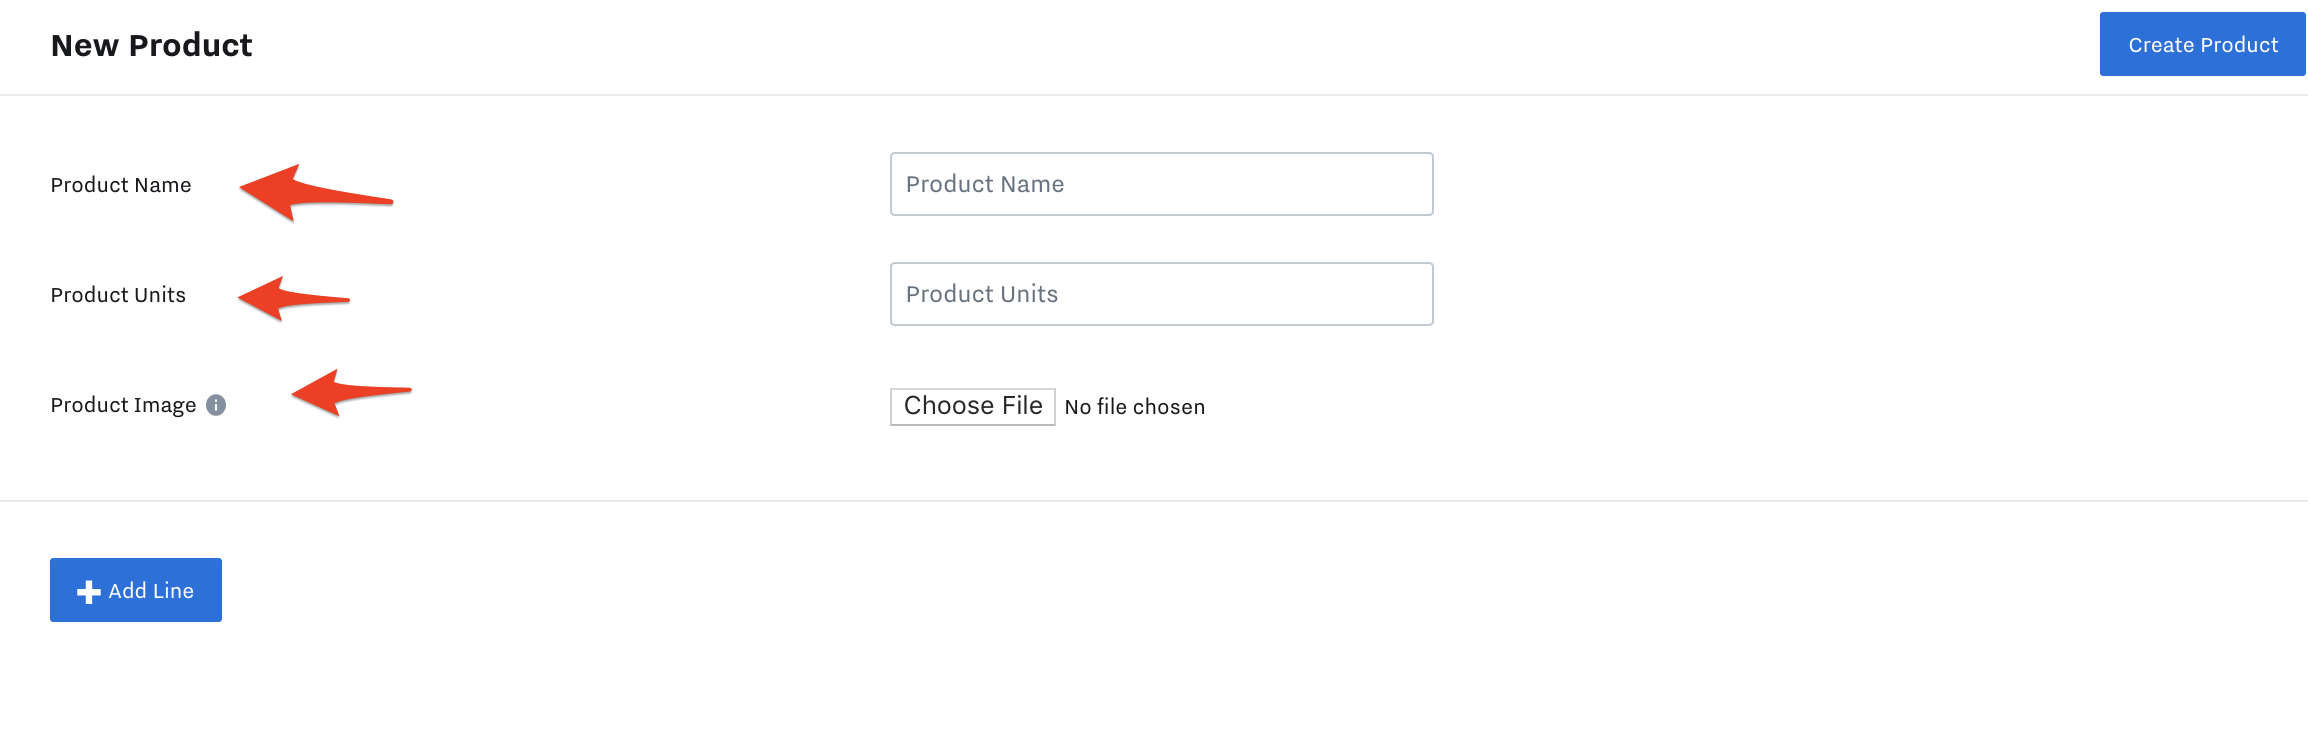Click the info icon beside Product Image
Screen dimensions: 2308x744
pos(216,405)
